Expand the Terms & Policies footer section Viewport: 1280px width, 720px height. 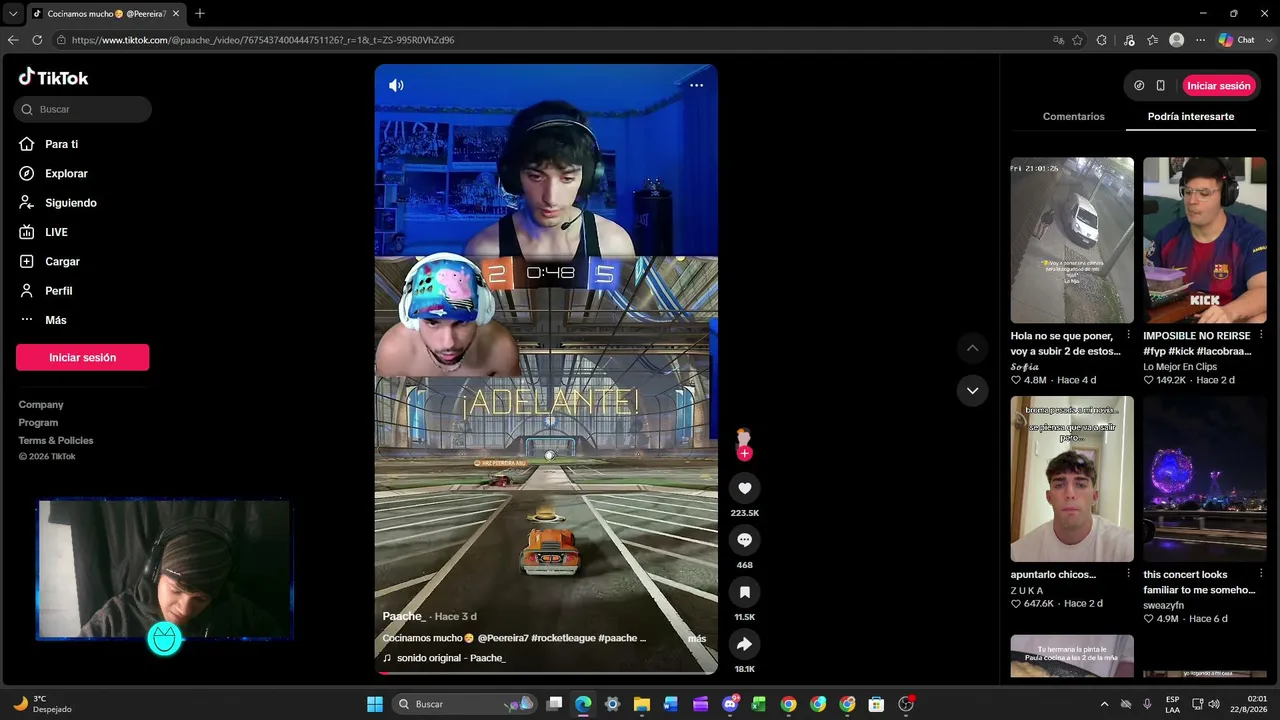click(56, 441)
